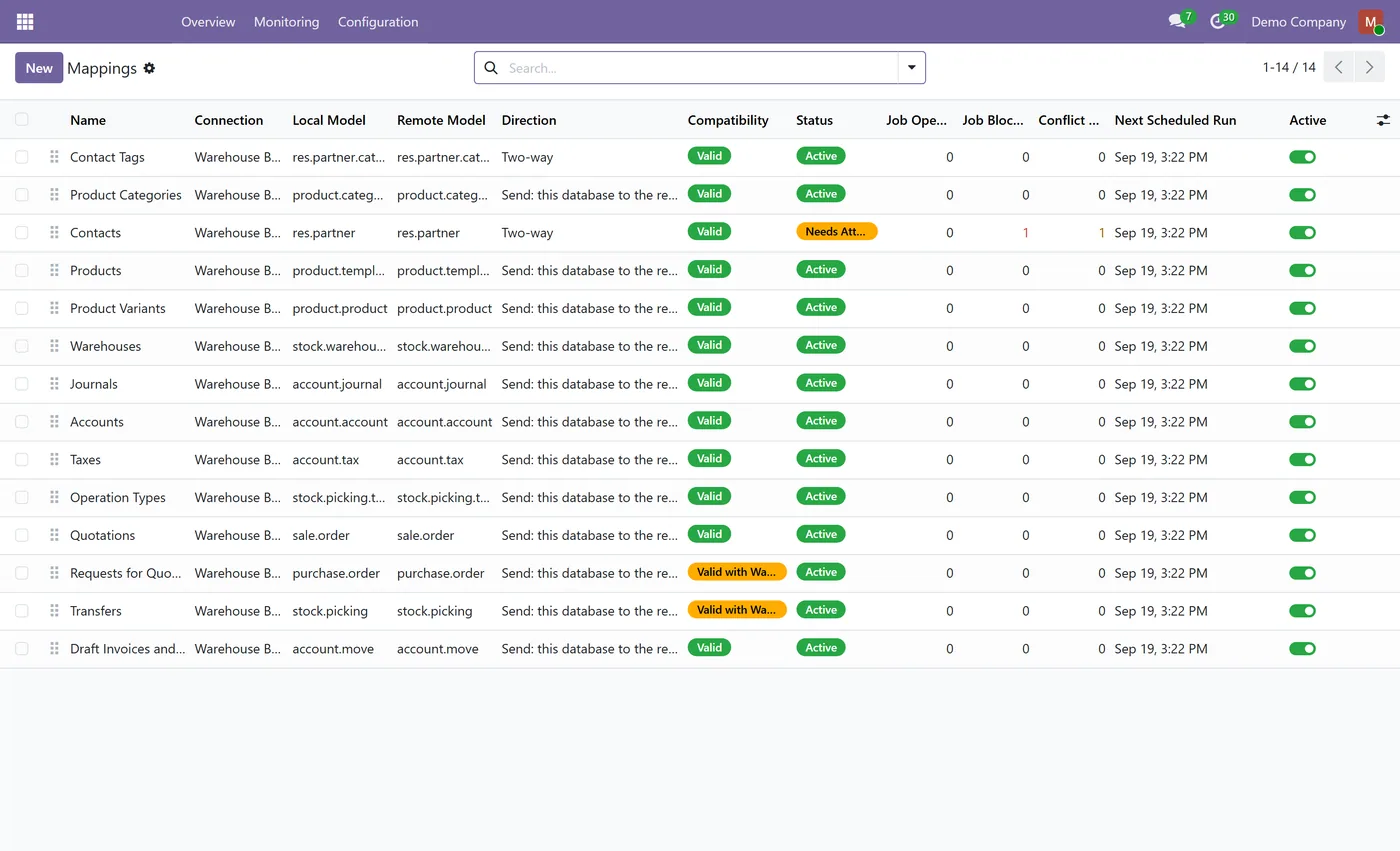Sort by Local Model column header
The width and height of the screenshot is (1400, 851).
pos(329,120)
